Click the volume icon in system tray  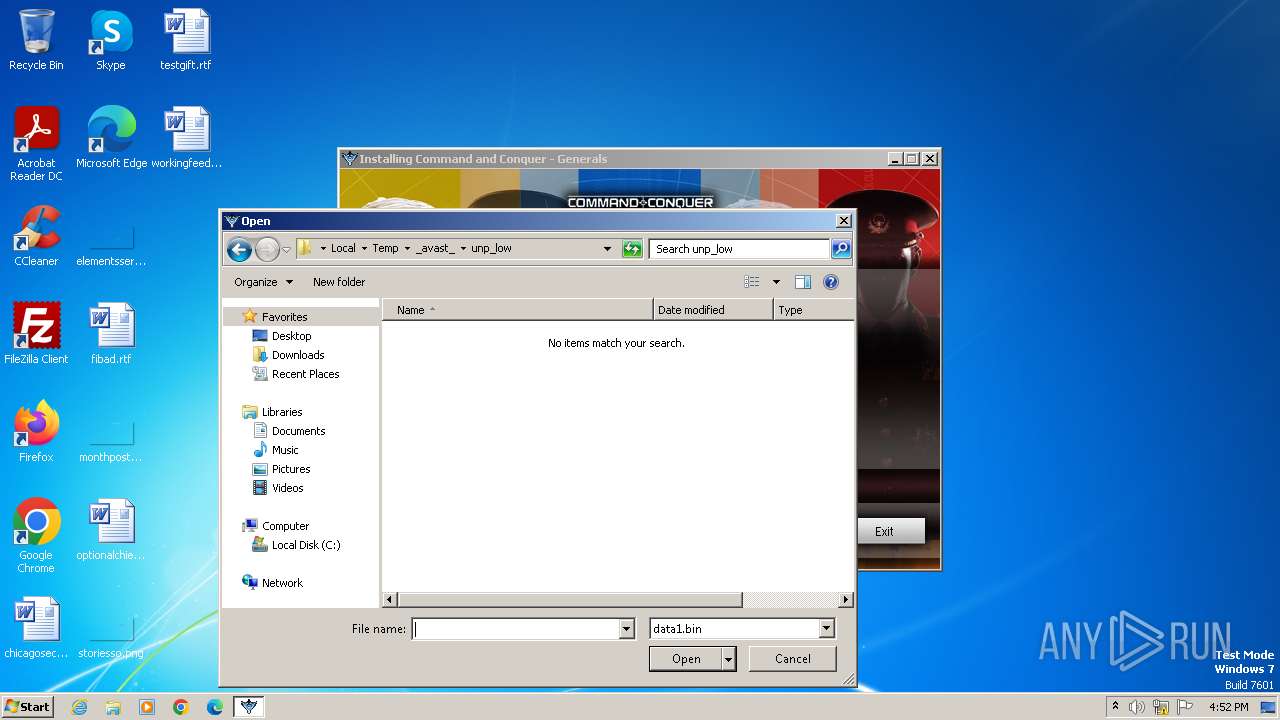[1137, 707]
